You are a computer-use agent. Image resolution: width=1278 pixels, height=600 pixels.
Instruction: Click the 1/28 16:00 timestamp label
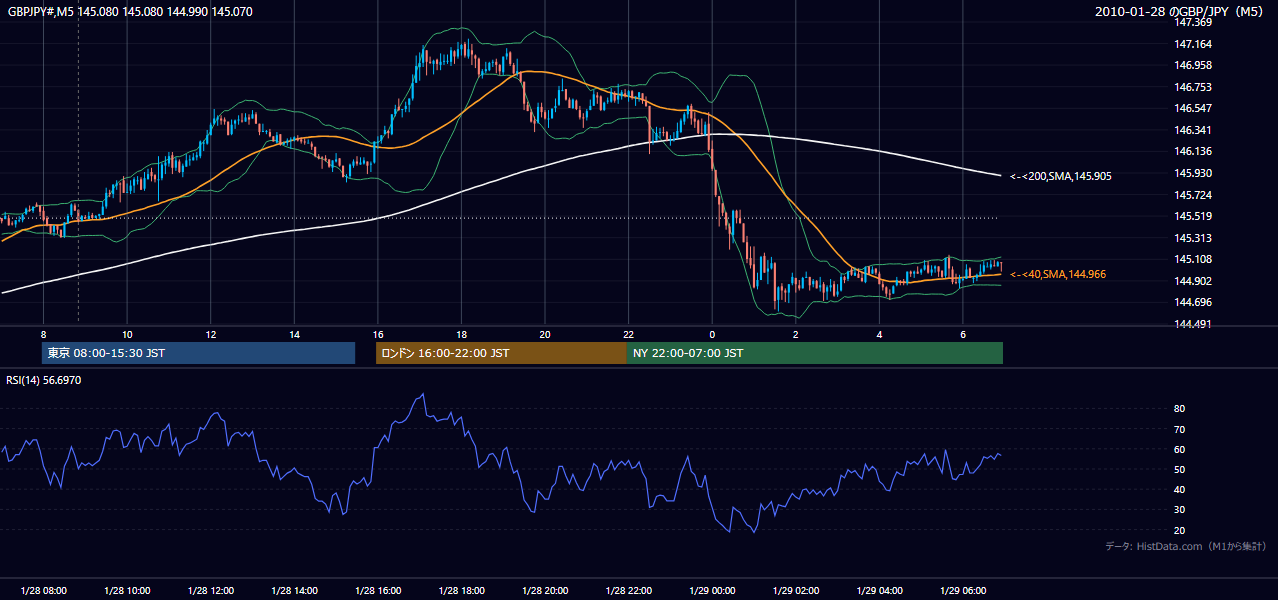pos(378,590)
